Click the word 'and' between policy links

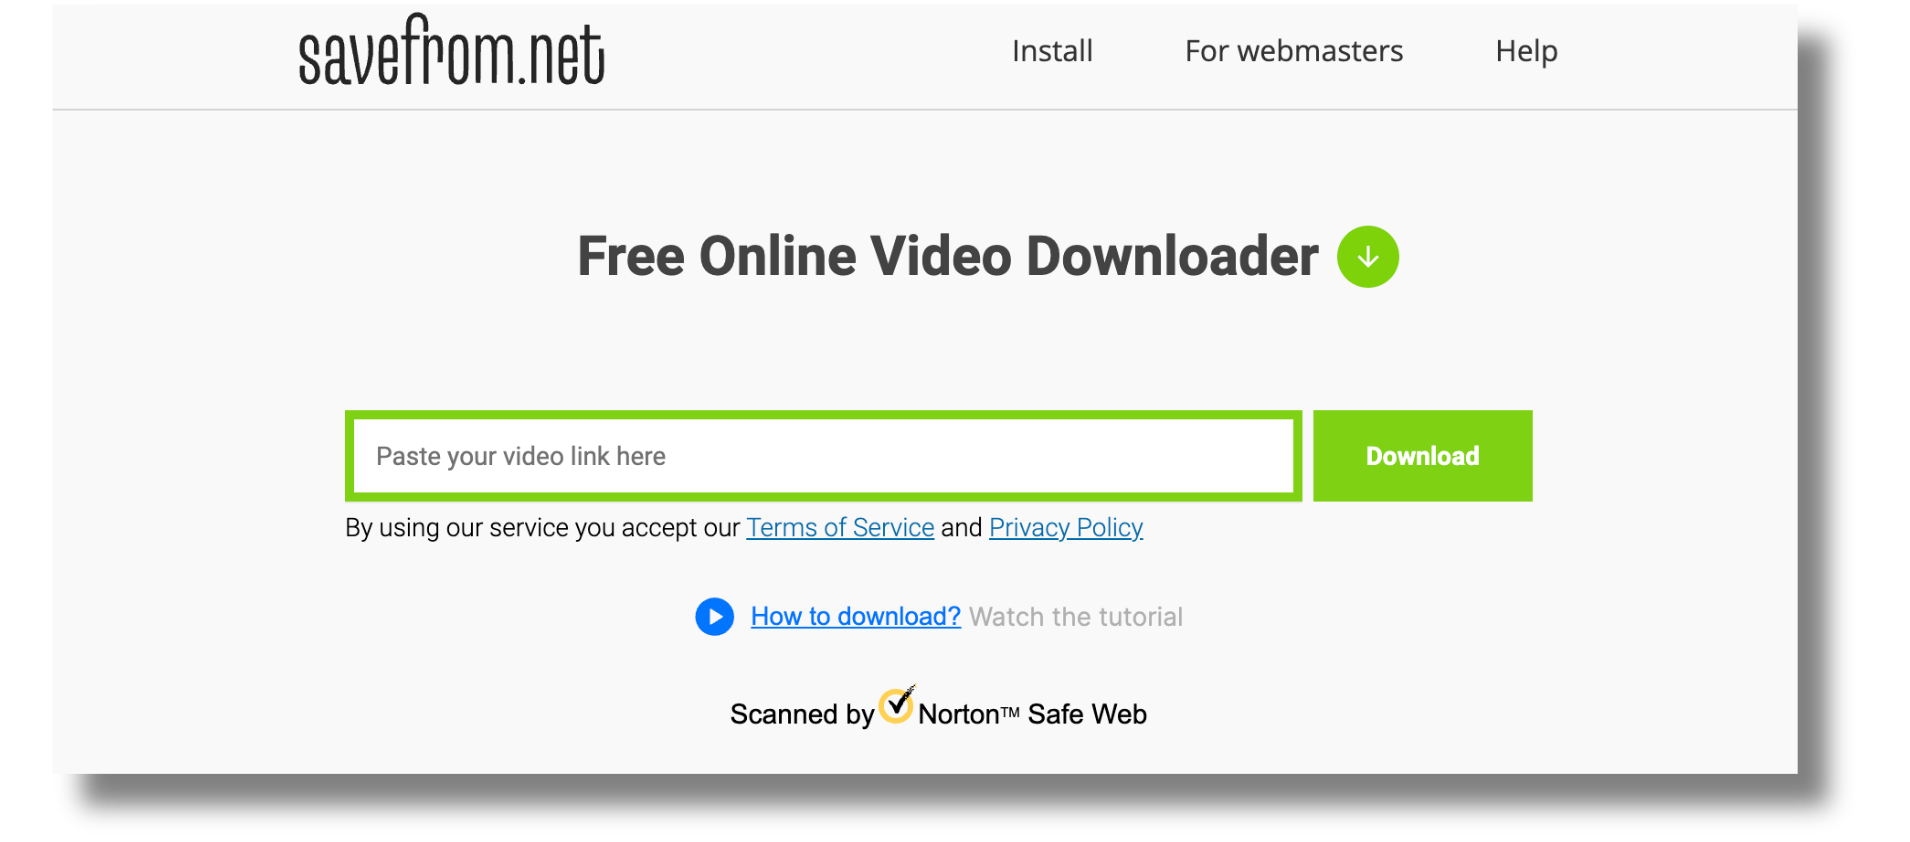pos(962,528)
